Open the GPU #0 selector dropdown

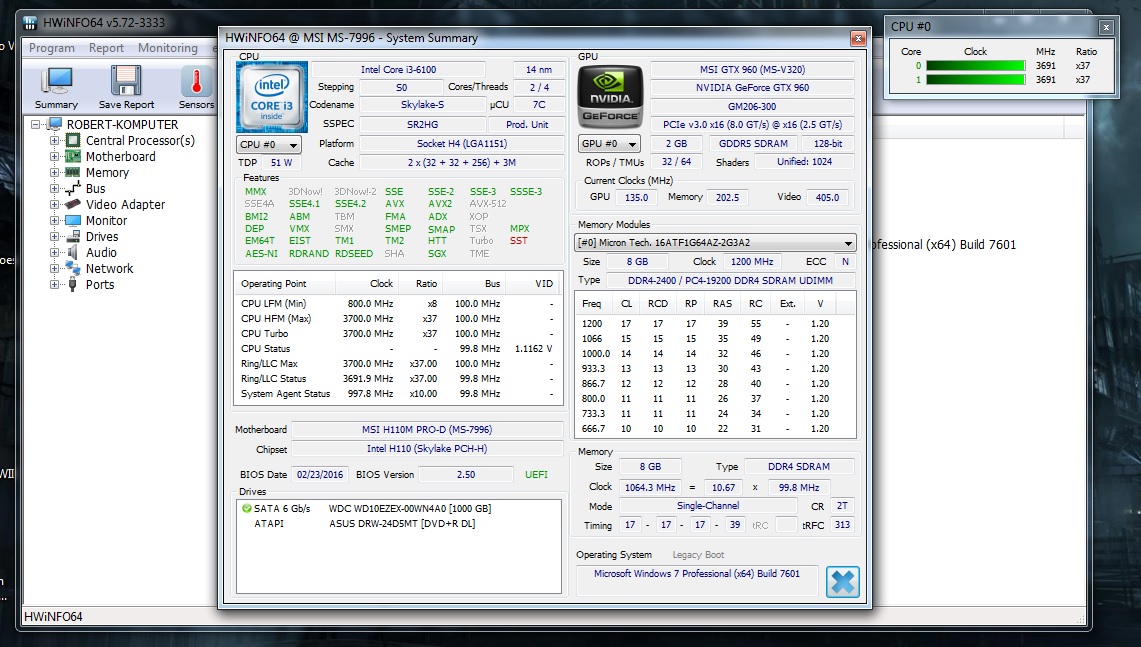609,143
